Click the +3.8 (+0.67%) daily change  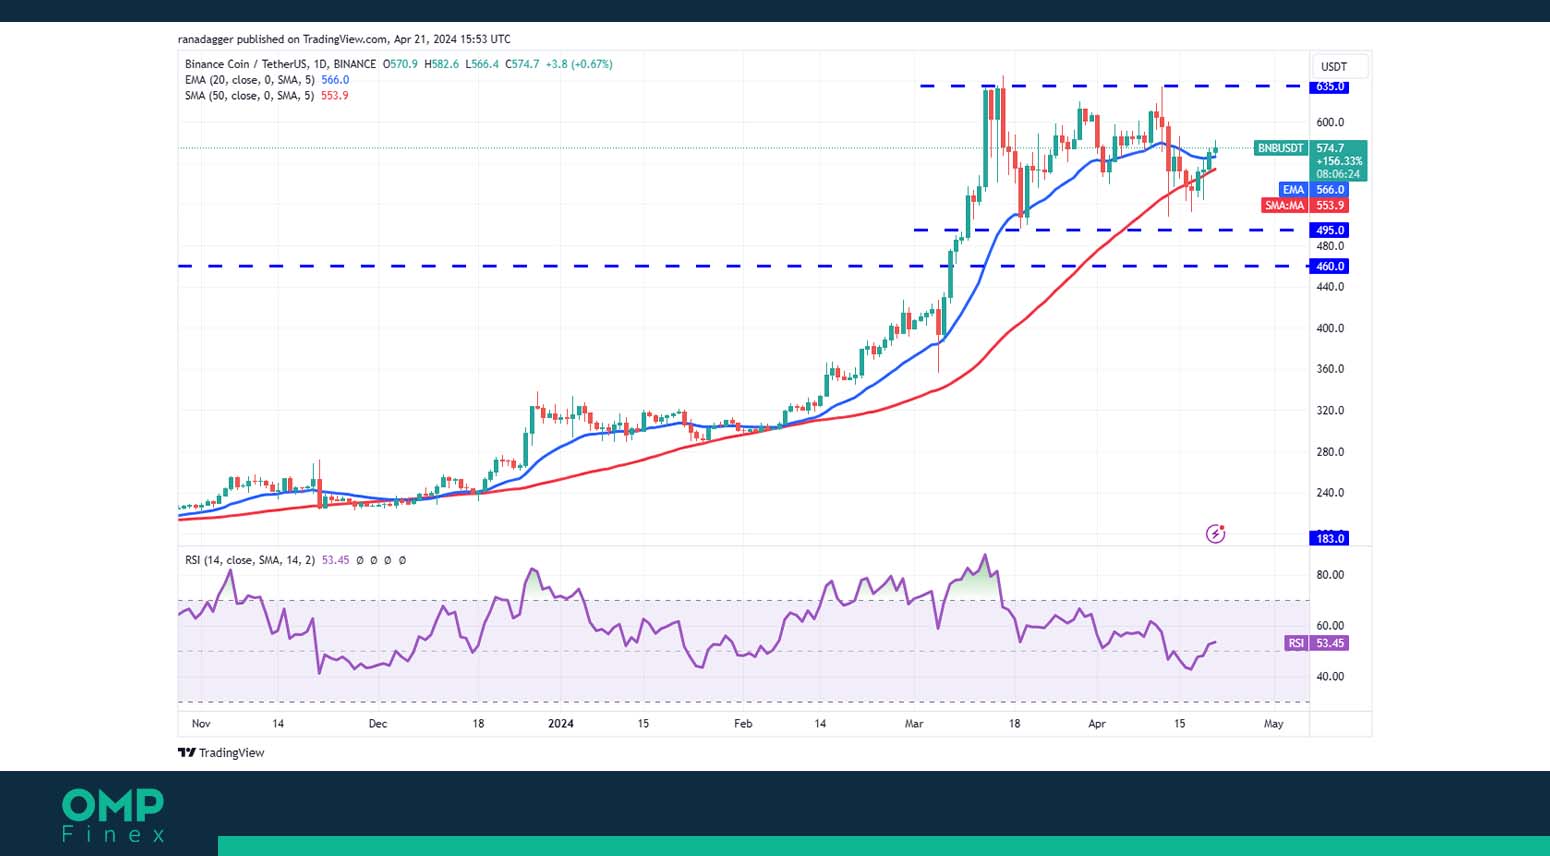coord(578,64)
